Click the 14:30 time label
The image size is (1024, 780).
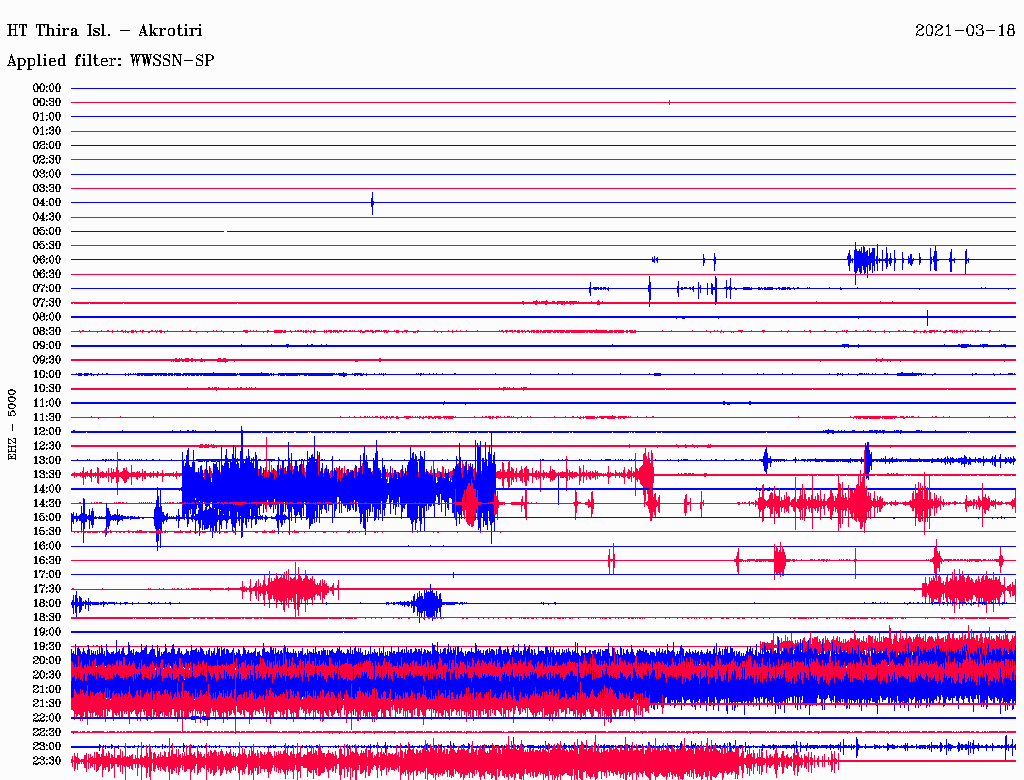(47, 504)
